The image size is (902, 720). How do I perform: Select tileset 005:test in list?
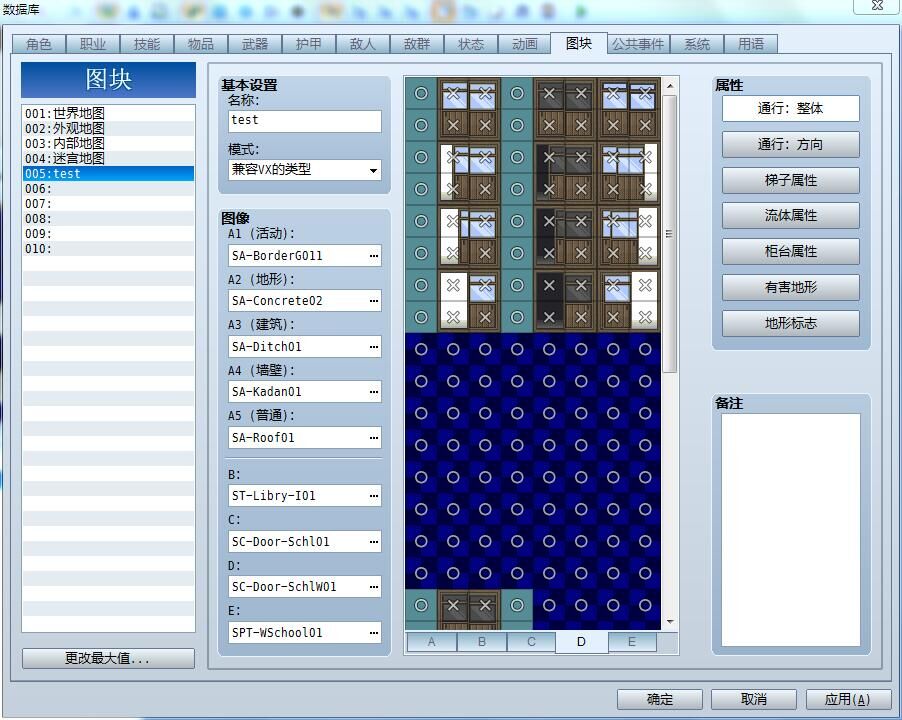tap(108, 174)
